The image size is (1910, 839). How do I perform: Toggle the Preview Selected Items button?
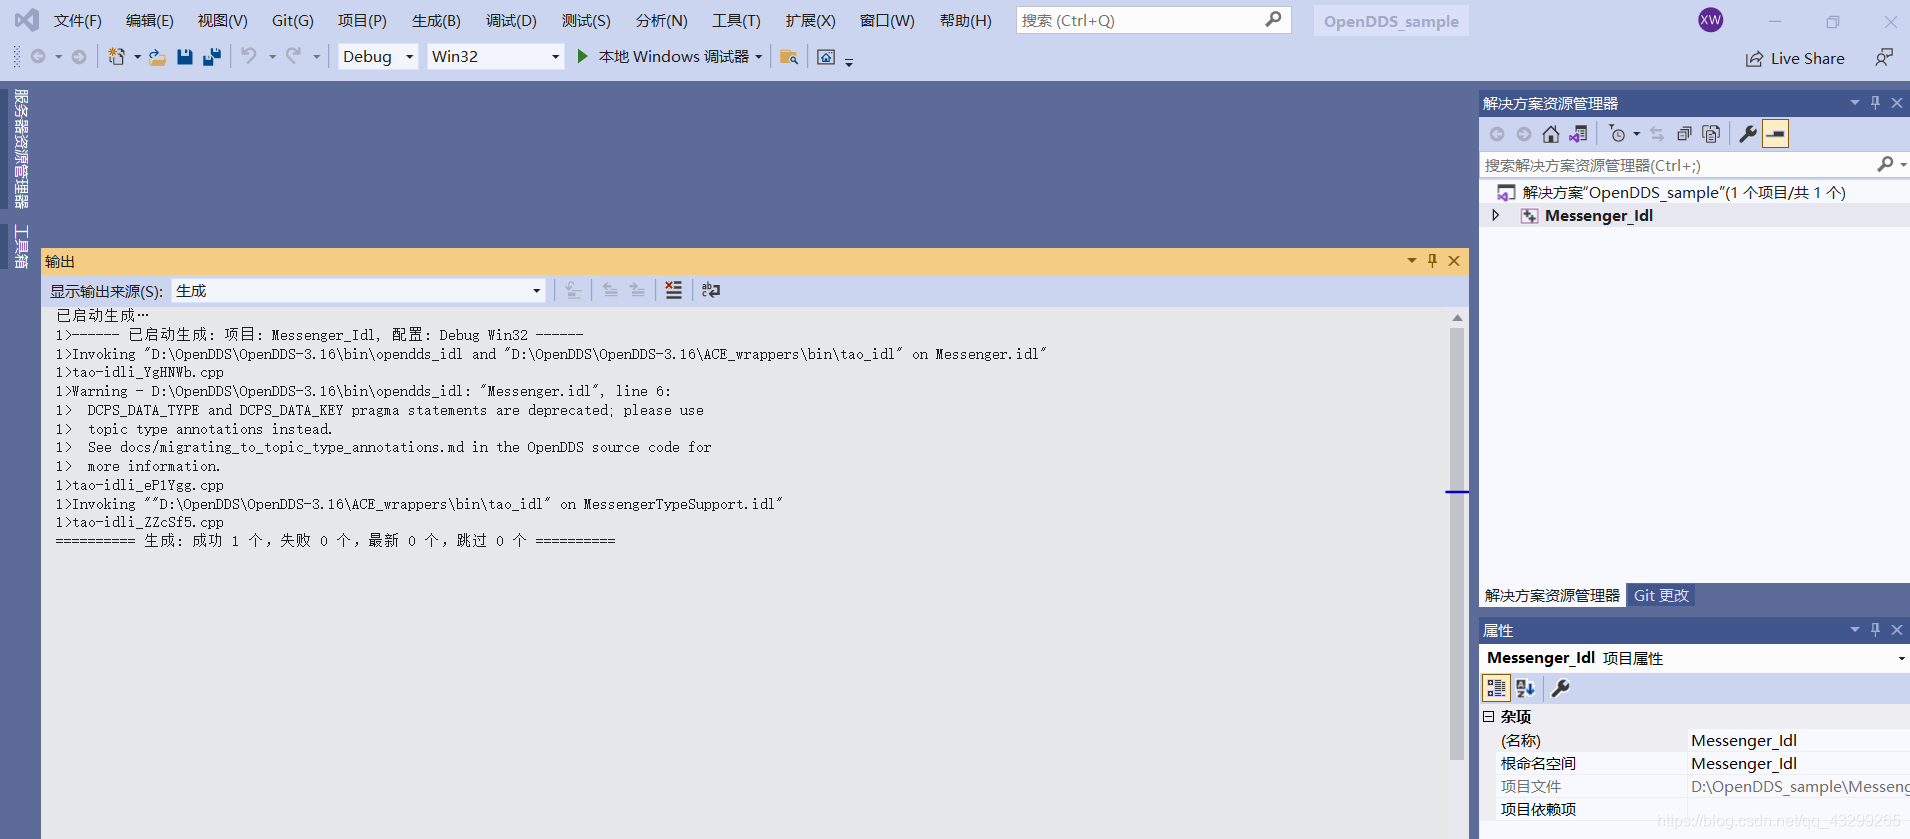[x=1775, y=134]
